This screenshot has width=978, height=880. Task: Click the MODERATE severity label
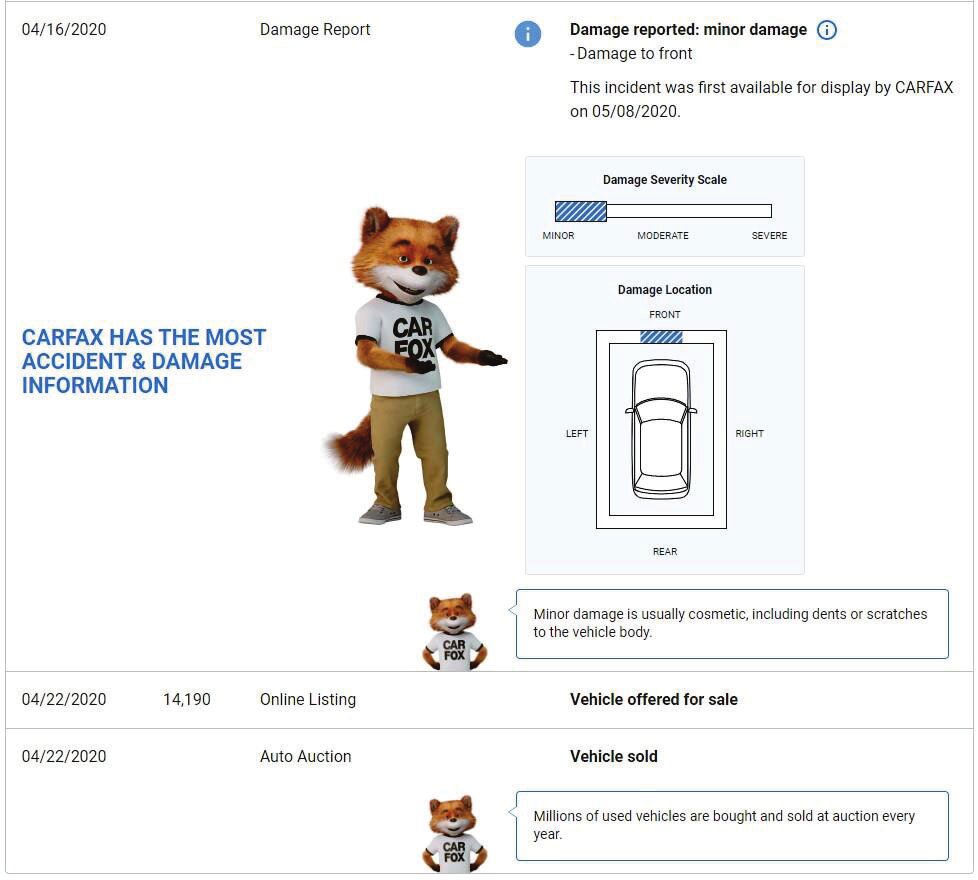pos(663,236)
